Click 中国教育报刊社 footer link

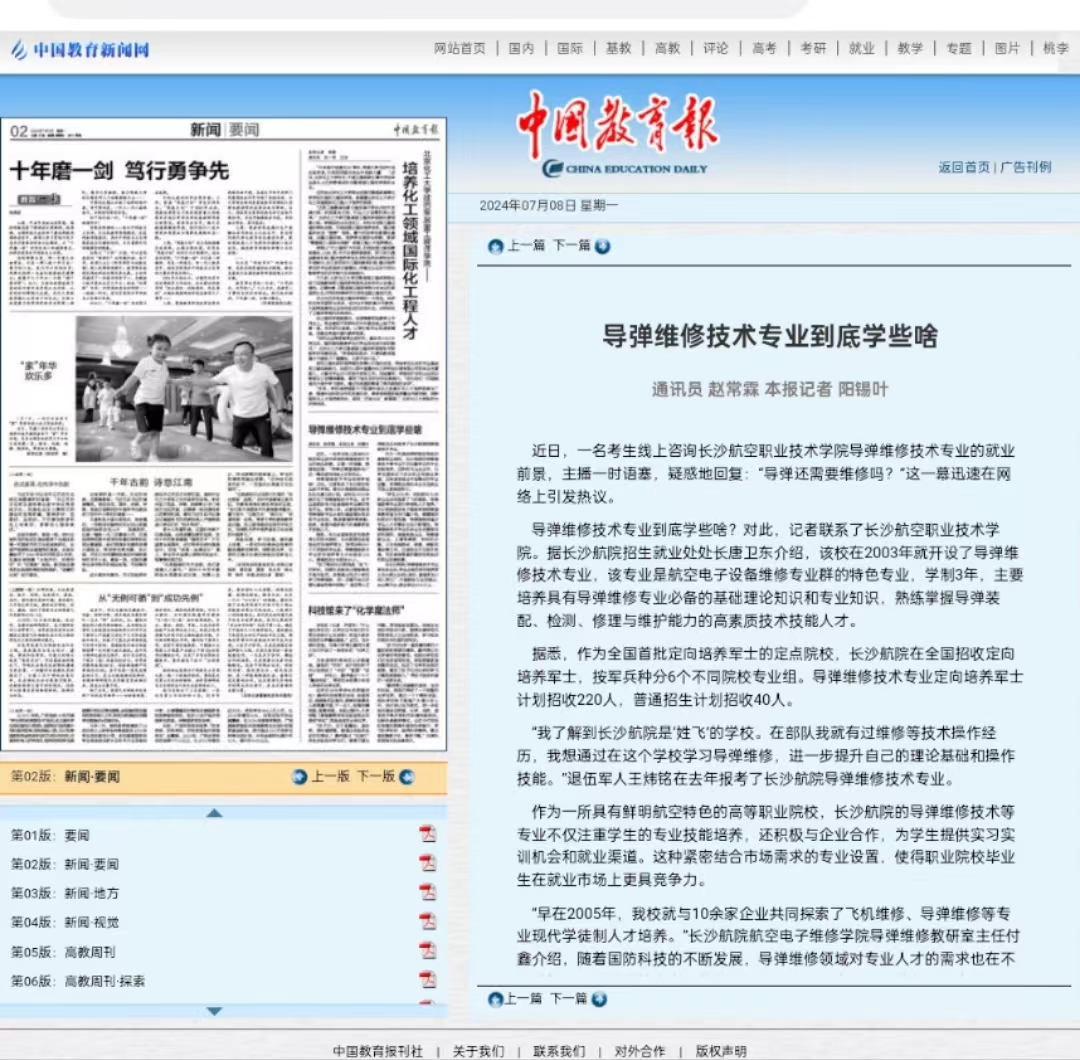click(x=377, y=1051)
